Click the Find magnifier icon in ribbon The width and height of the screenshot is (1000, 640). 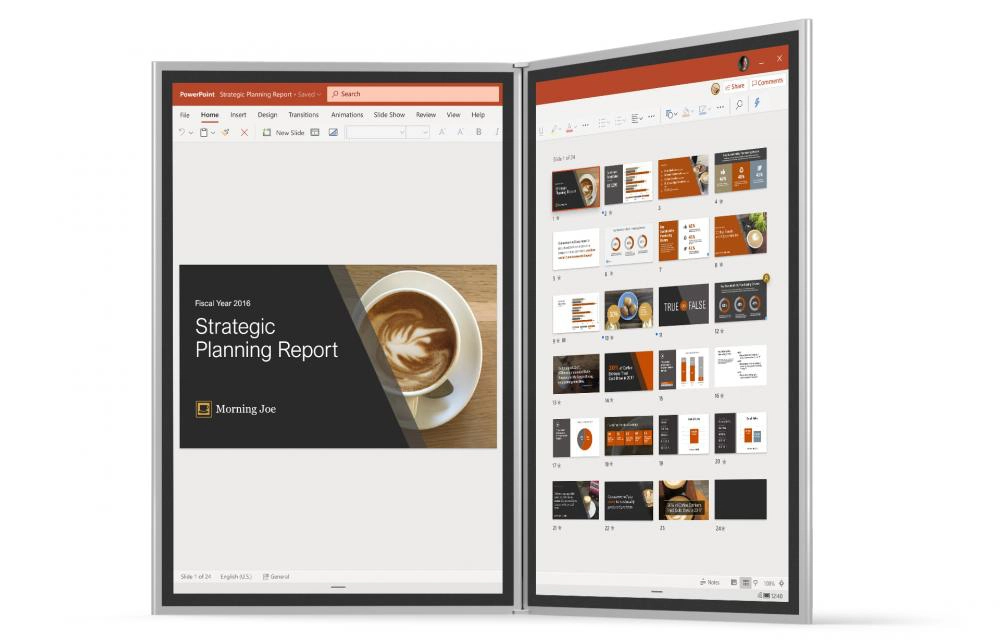(x=739, y=105)
